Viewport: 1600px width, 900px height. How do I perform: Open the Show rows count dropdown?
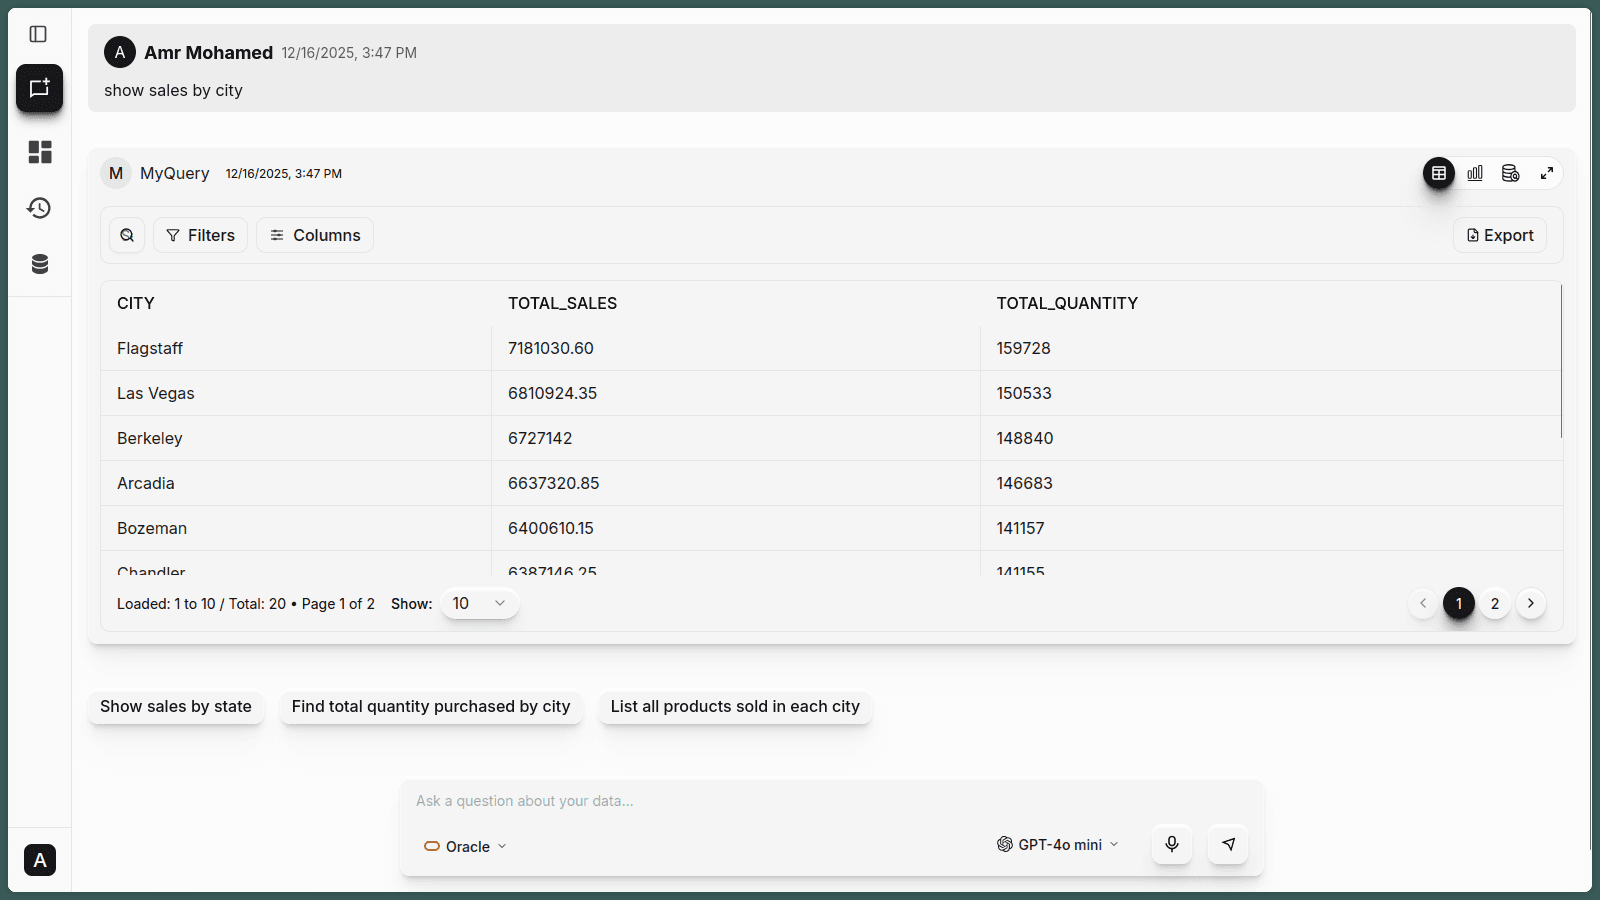(479, 603)
